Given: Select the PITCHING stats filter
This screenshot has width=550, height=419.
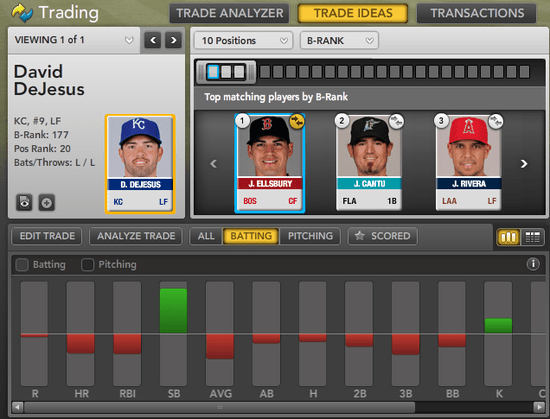Looking at the screenshot, I should point(310,236).
